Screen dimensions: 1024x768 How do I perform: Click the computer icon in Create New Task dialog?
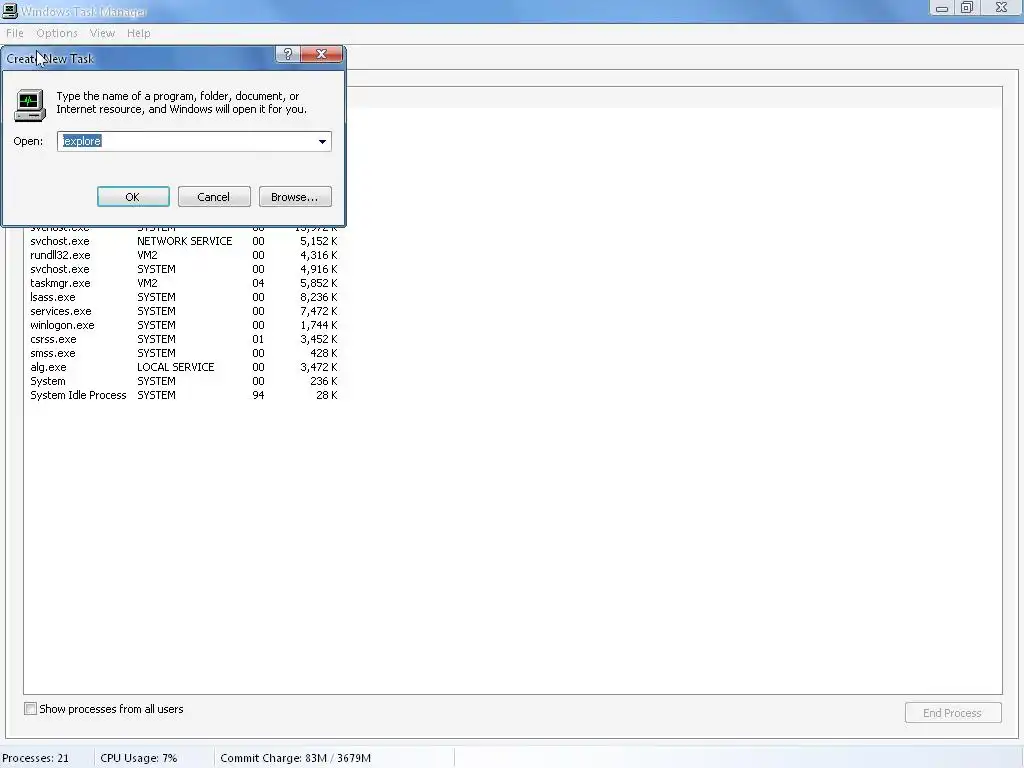pos(30,105)
